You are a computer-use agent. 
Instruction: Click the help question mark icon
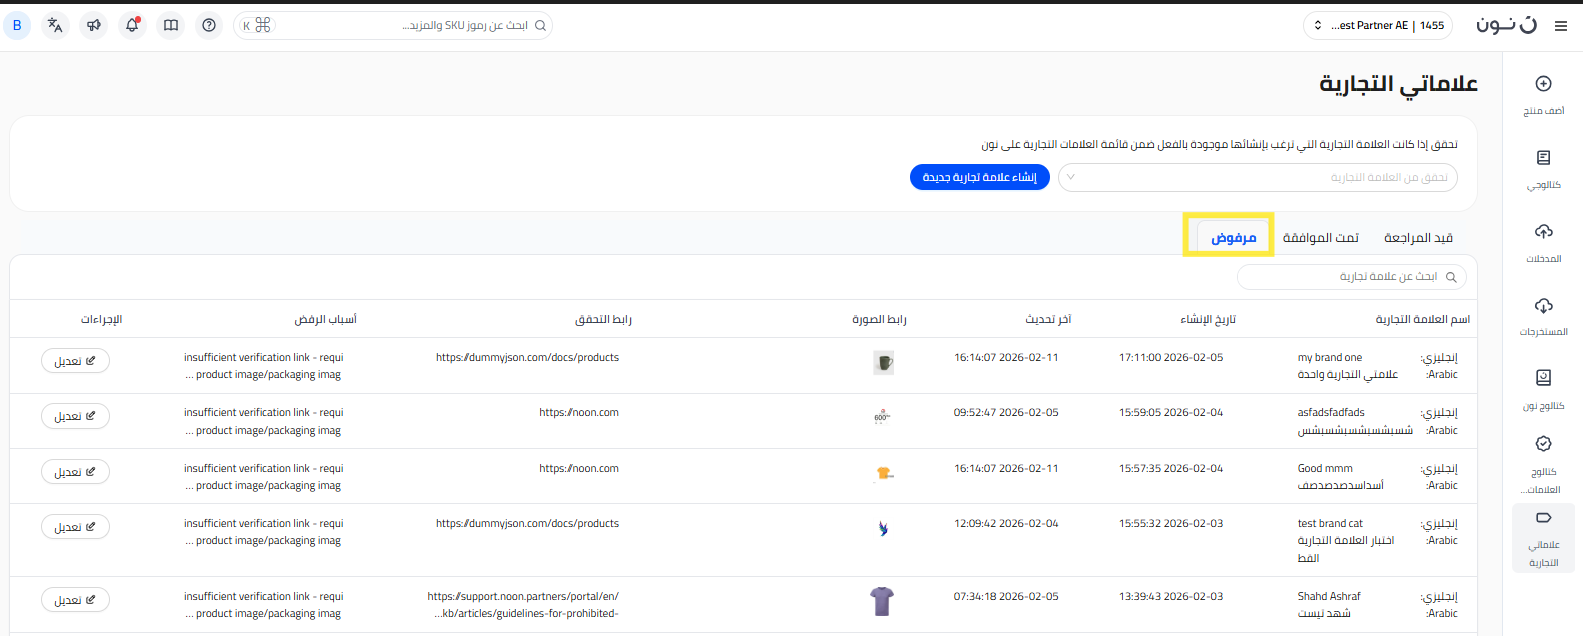point(209,25)
